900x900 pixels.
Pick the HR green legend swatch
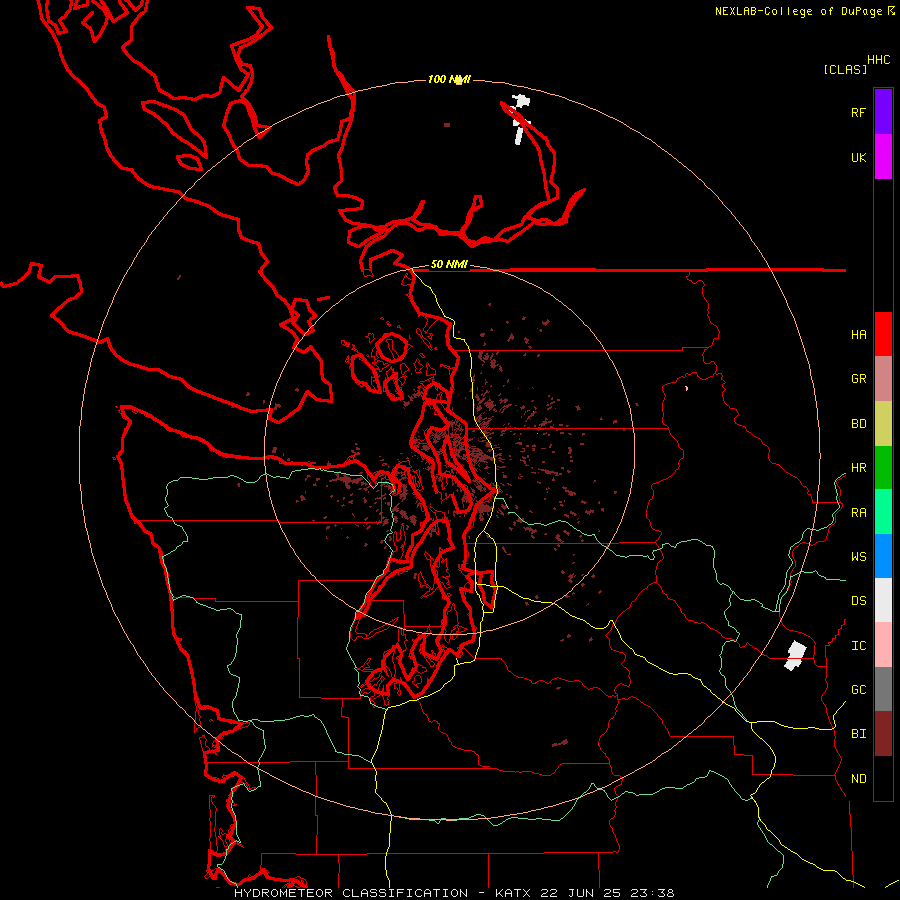click(883, 468)
